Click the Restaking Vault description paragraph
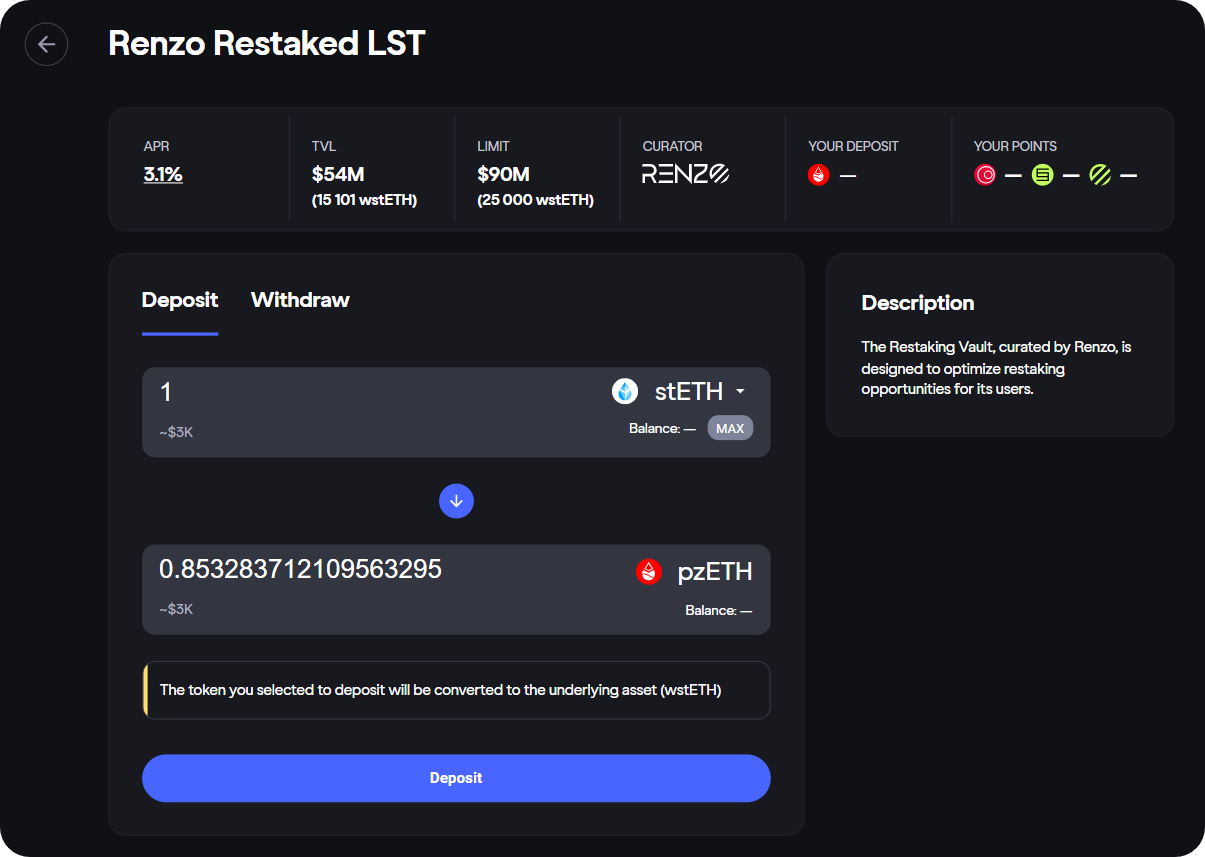The width and height of the screenshot is (1205, 857). click(996, 368)
